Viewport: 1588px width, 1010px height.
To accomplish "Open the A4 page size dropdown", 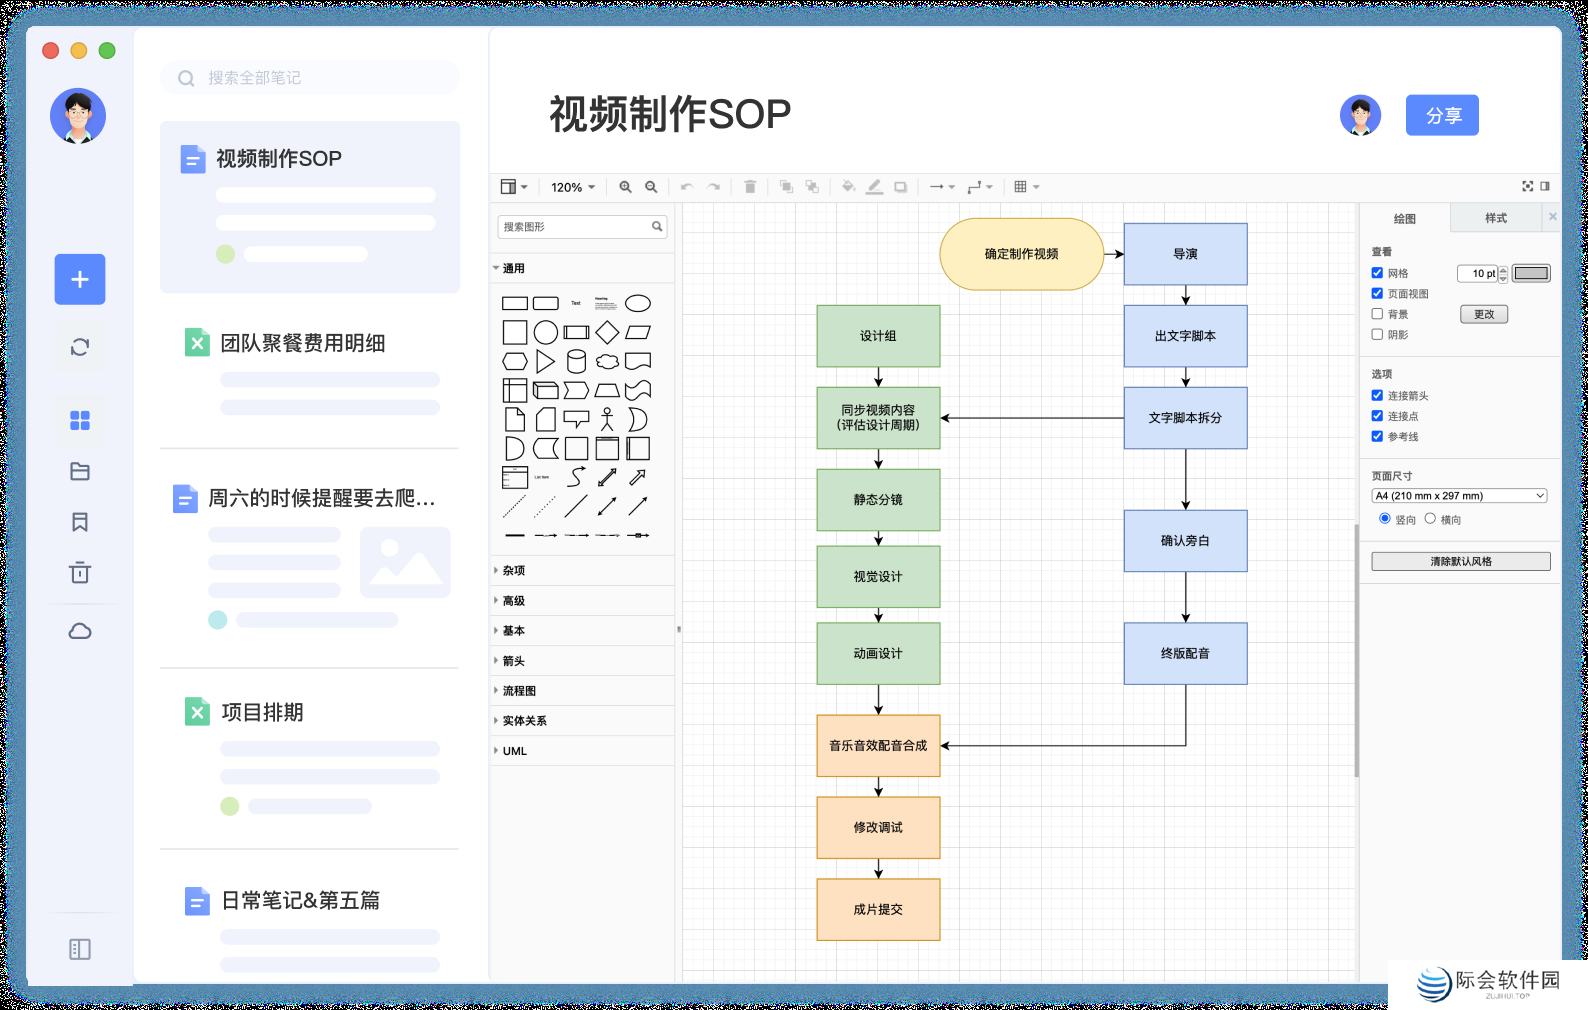I will click(1459, 496).
